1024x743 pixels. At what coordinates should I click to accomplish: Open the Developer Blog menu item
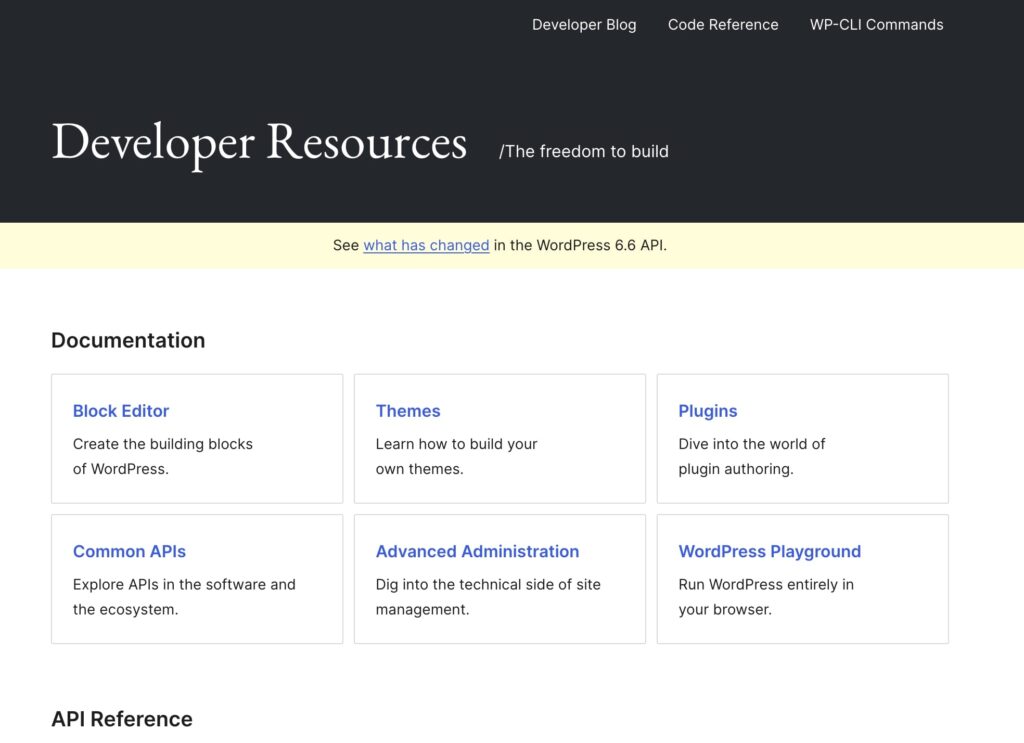pos(584,25)
